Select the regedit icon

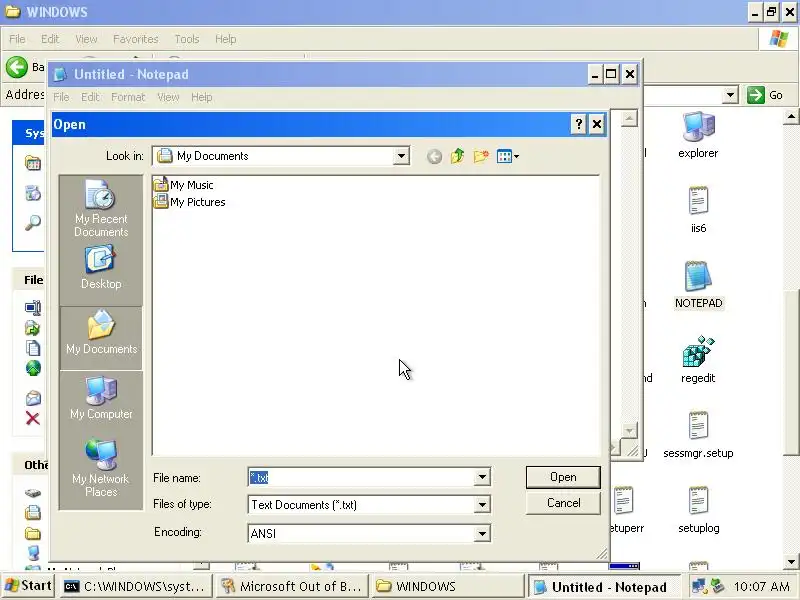tap(698, 360)
